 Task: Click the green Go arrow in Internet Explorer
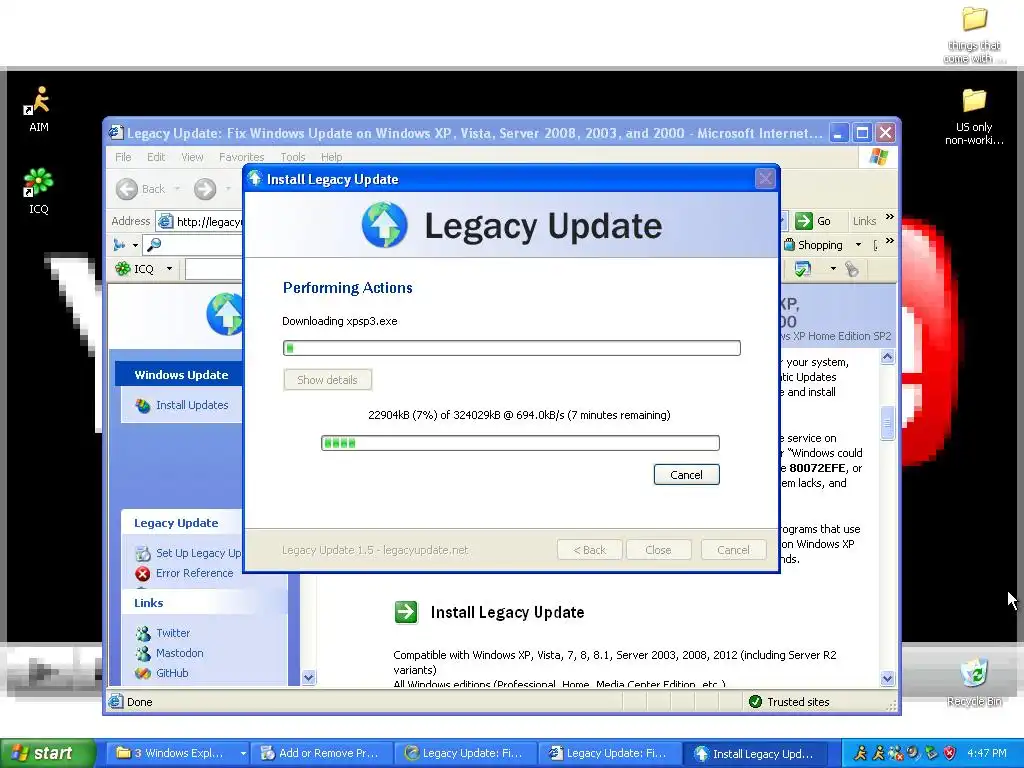point(803,221)
